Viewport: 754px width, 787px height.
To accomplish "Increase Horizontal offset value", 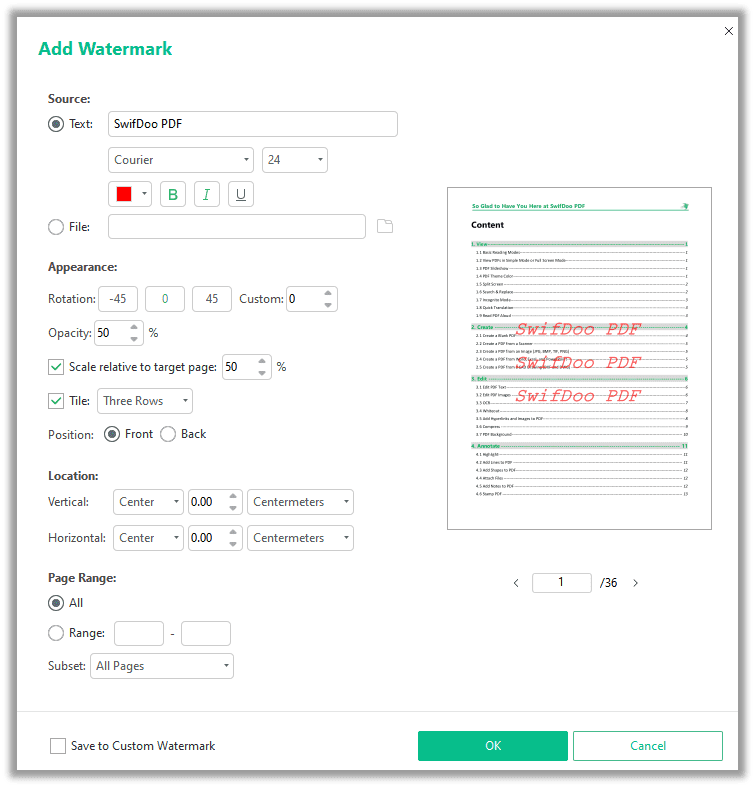I will (x=232, y=533).
